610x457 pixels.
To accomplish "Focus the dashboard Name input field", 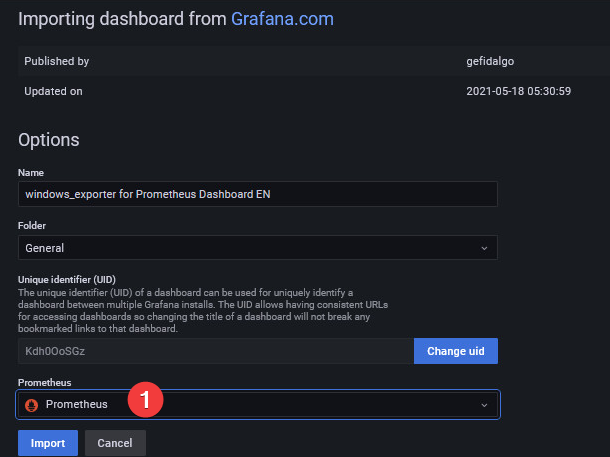I will click(x=257, y=194).
